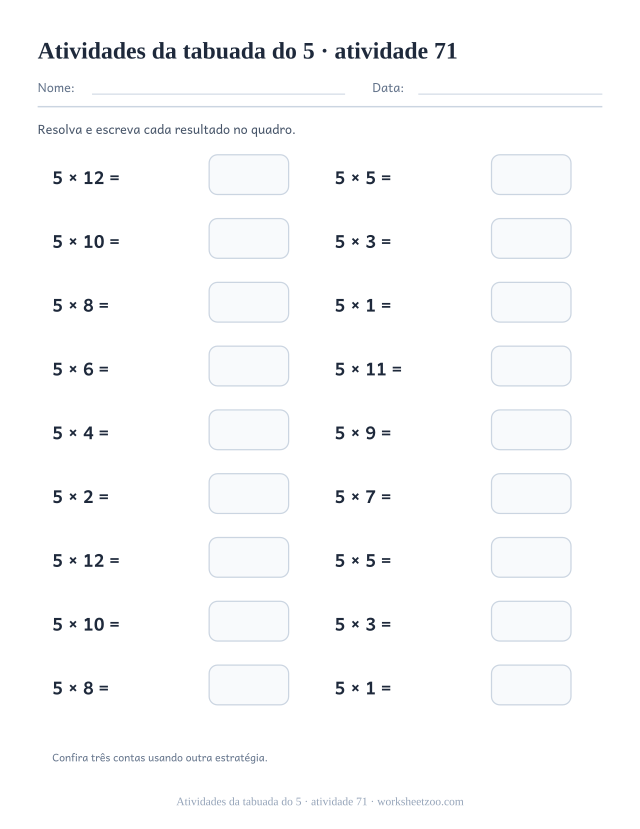Select answer box for 5 × 4
Viewport: 640px width, 829px height.
click(x=249, y=430)
